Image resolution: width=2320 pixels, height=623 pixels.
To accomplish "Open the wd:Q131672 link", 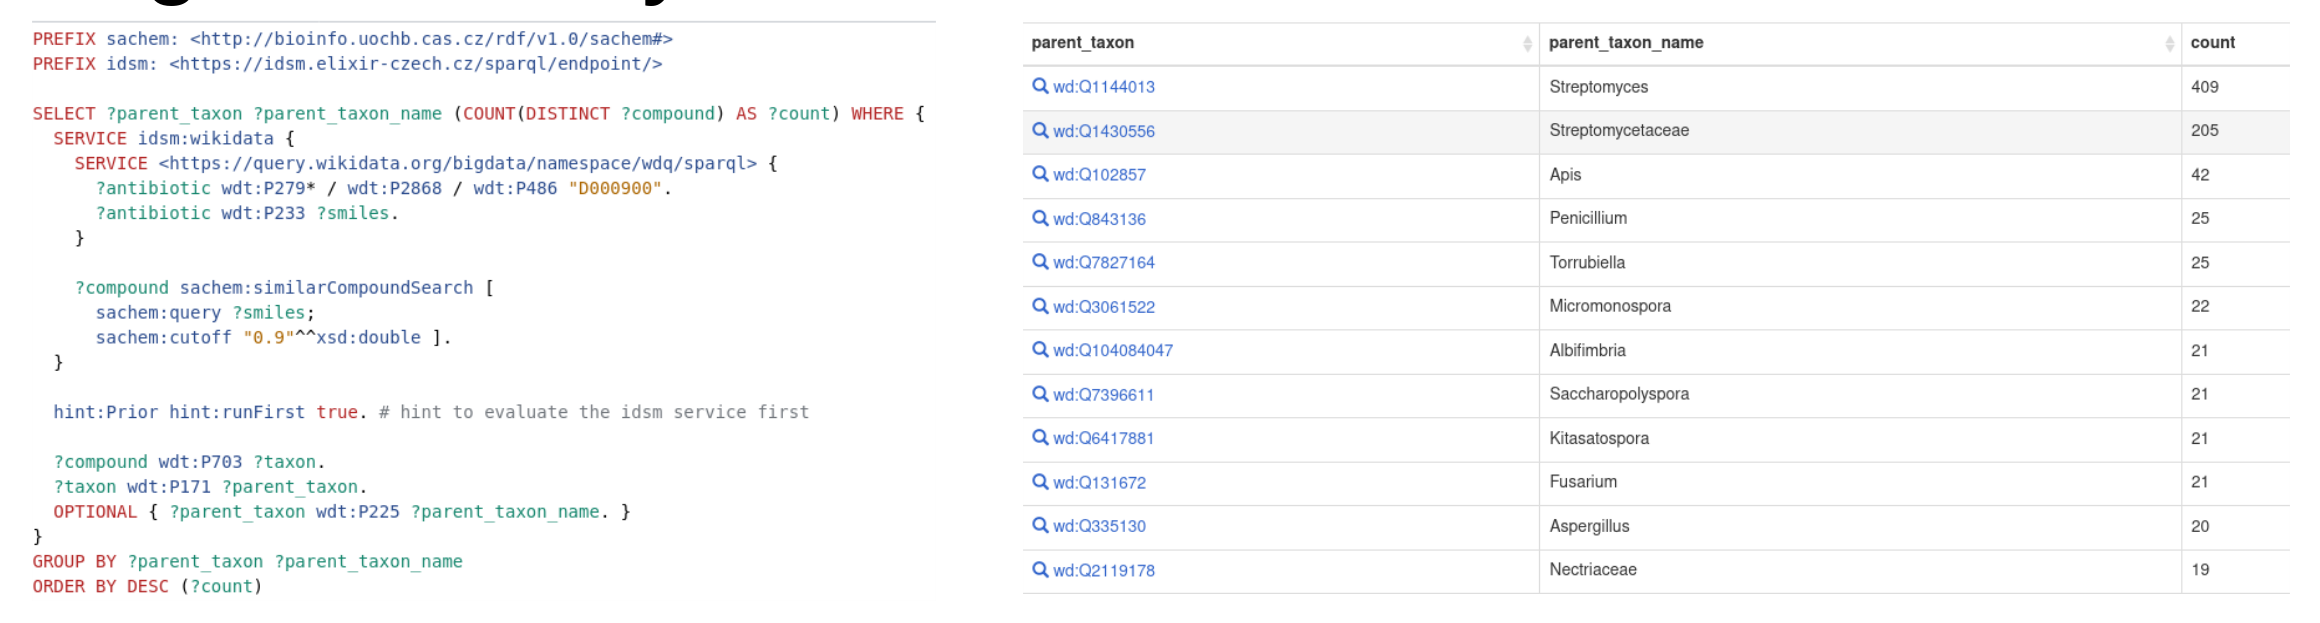I will pyautogui.click(x=1099, y=482).
